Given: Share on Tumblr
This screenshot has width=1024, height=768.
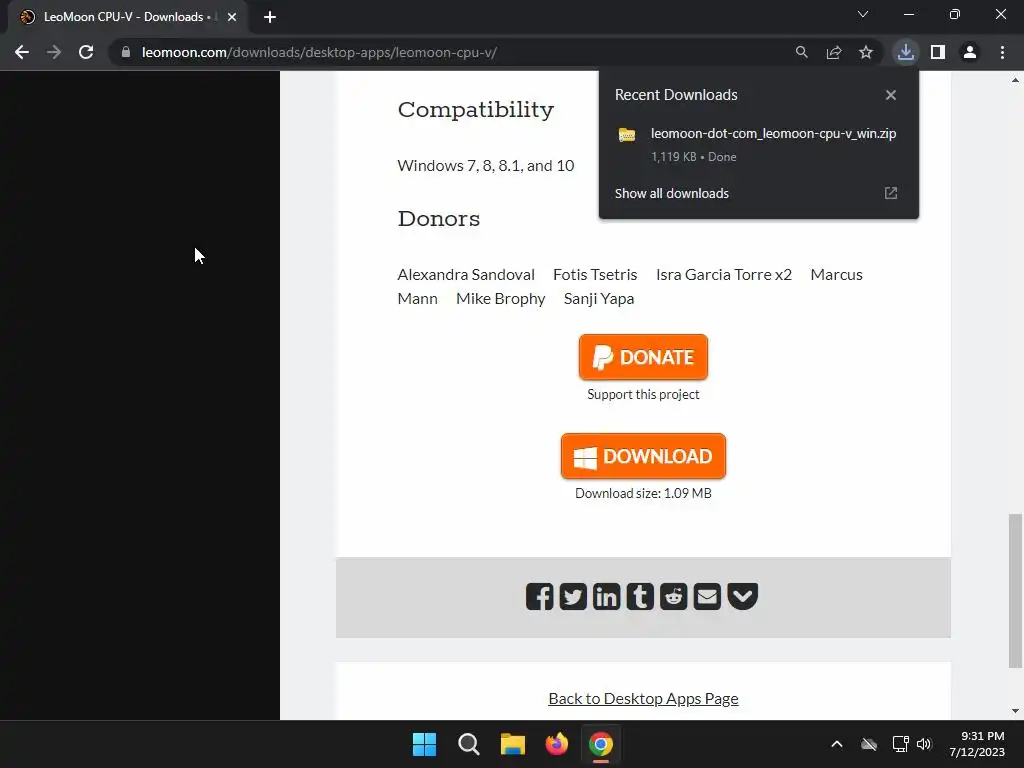Looking at the screenshot, I should point(640,596).
